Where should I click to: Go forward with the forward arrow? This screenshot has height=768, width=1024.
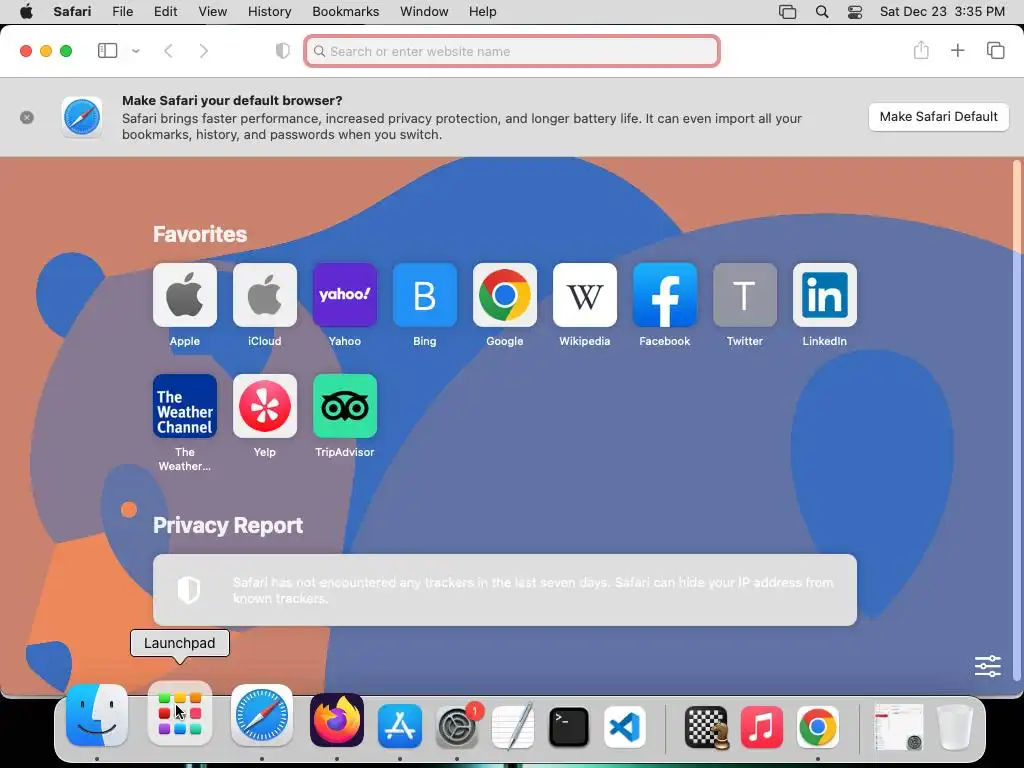(x=204, y=51)
